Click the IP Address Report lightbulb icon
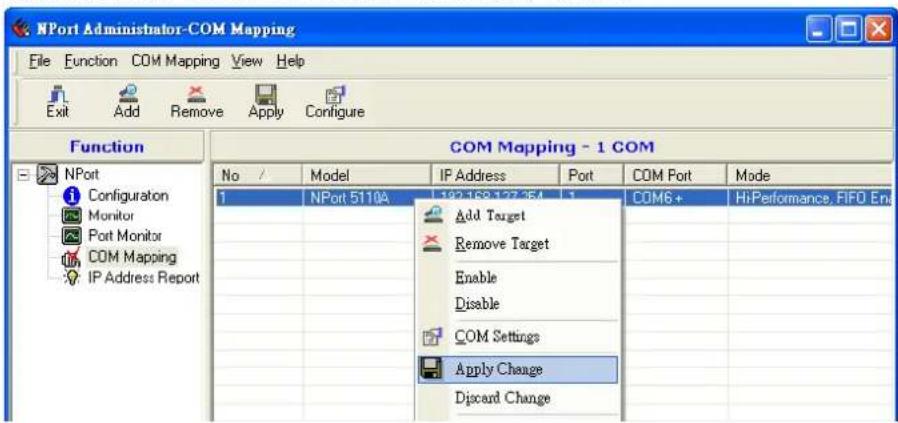The width and height of the screenshot is (898, 423). 74,278
